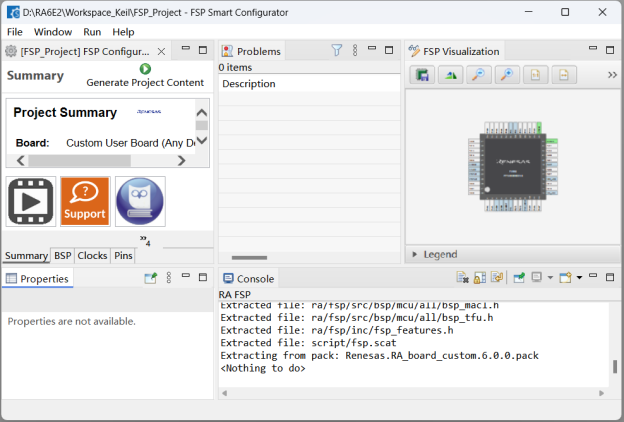Click the Renesas chip package image
Screen dimensions: 624x422
tap(513, 166)
